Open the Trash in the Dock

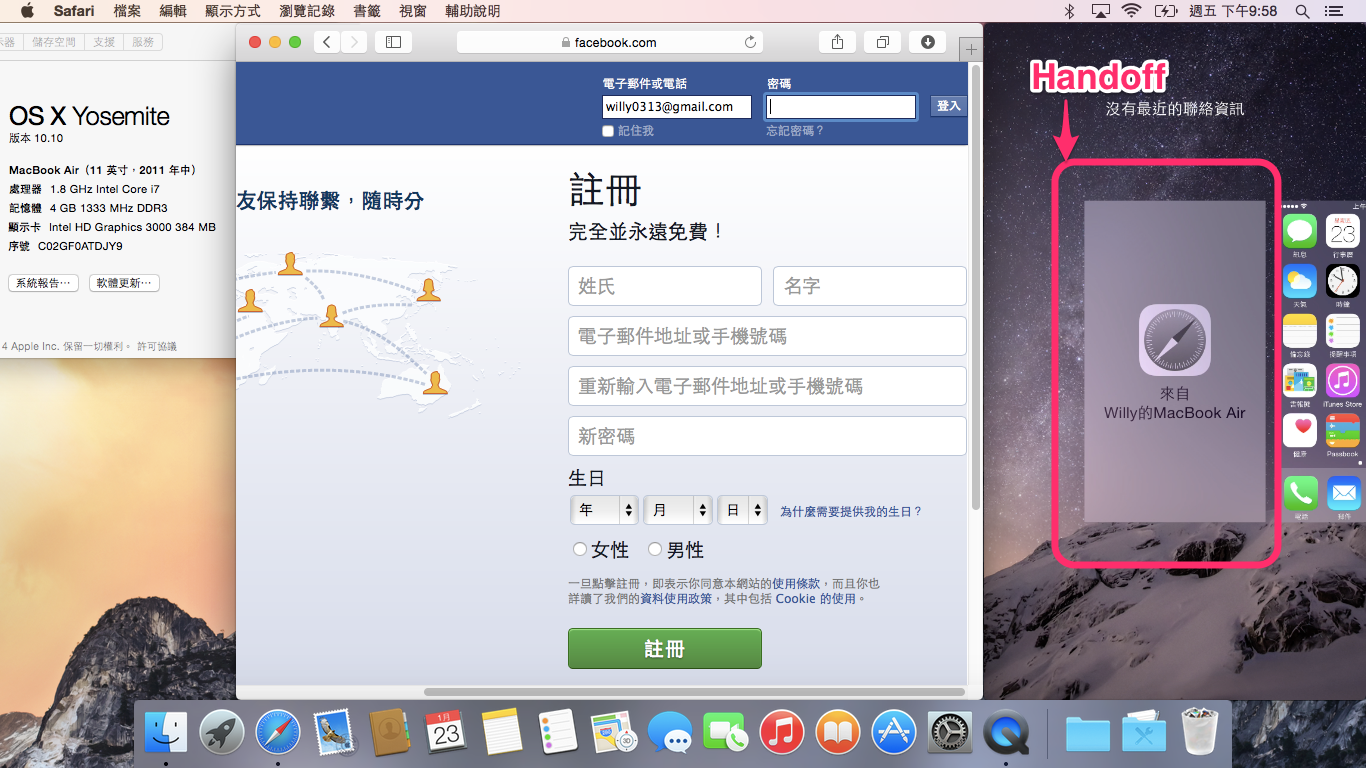point(1200,732)
